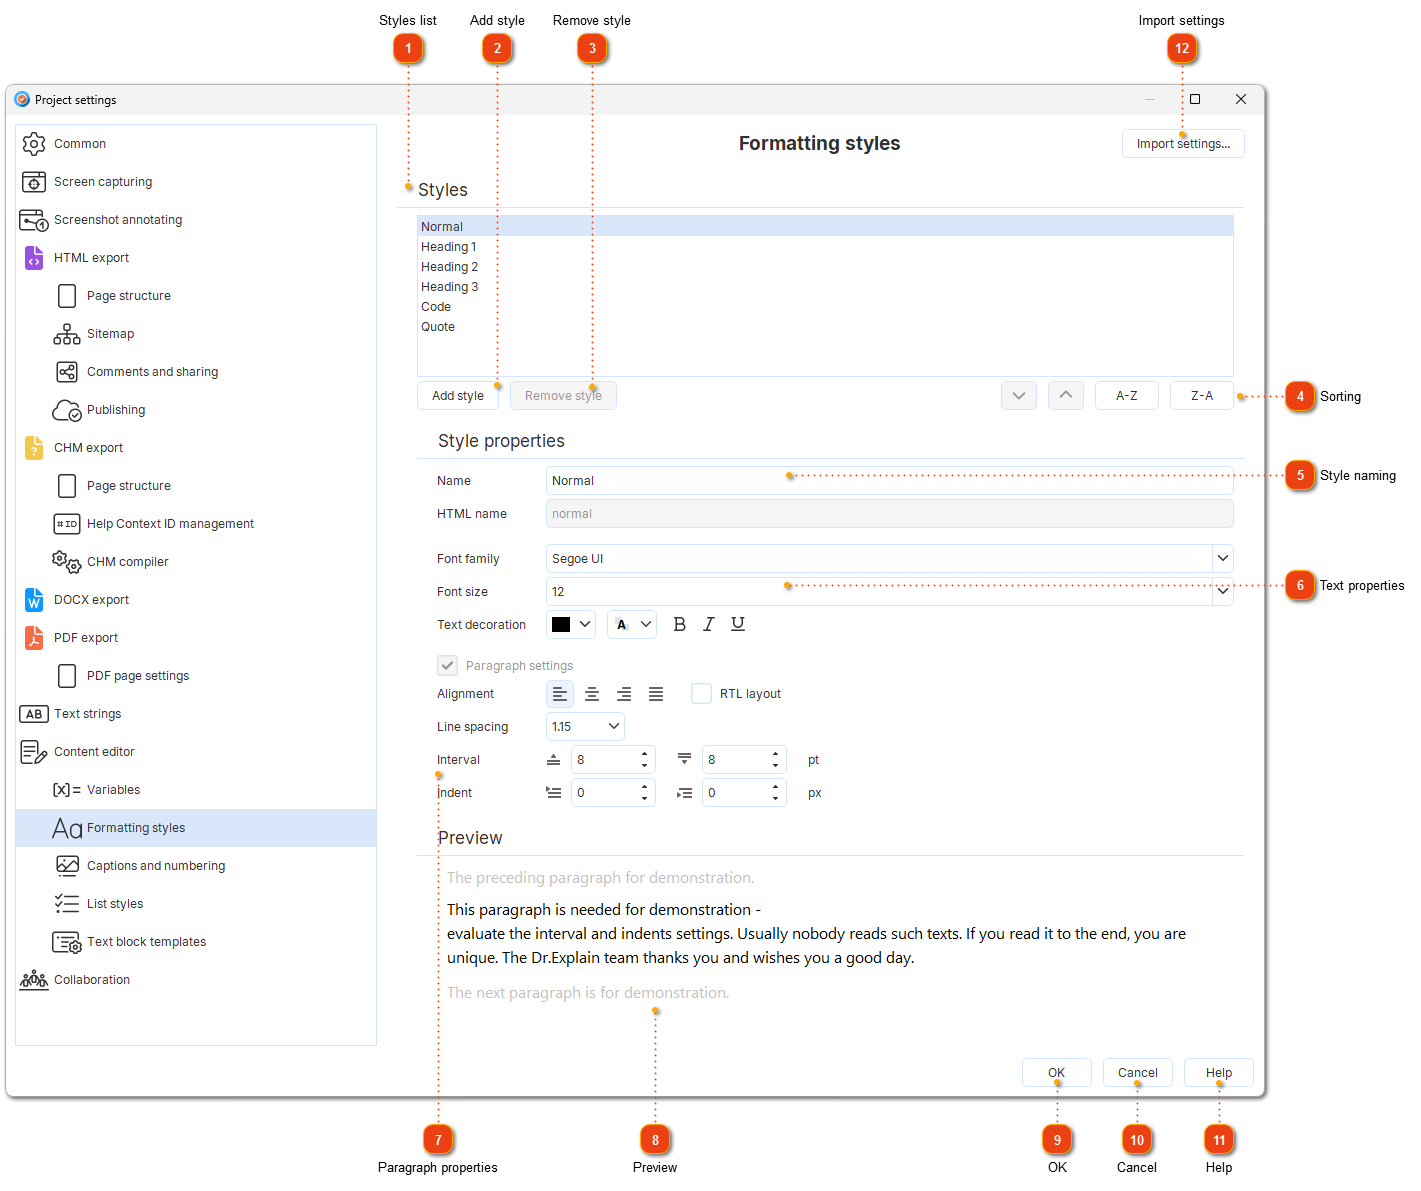This screenshot has height=1191, width=1421.
Task: Toggle bold text decoration
Action: pos(680,624)
